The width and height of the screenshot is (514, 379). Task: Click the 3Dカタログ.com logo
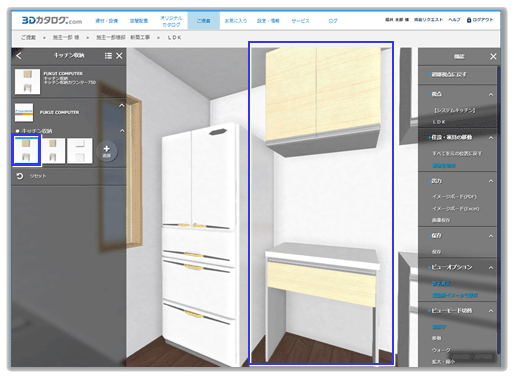tap(52, 20)
